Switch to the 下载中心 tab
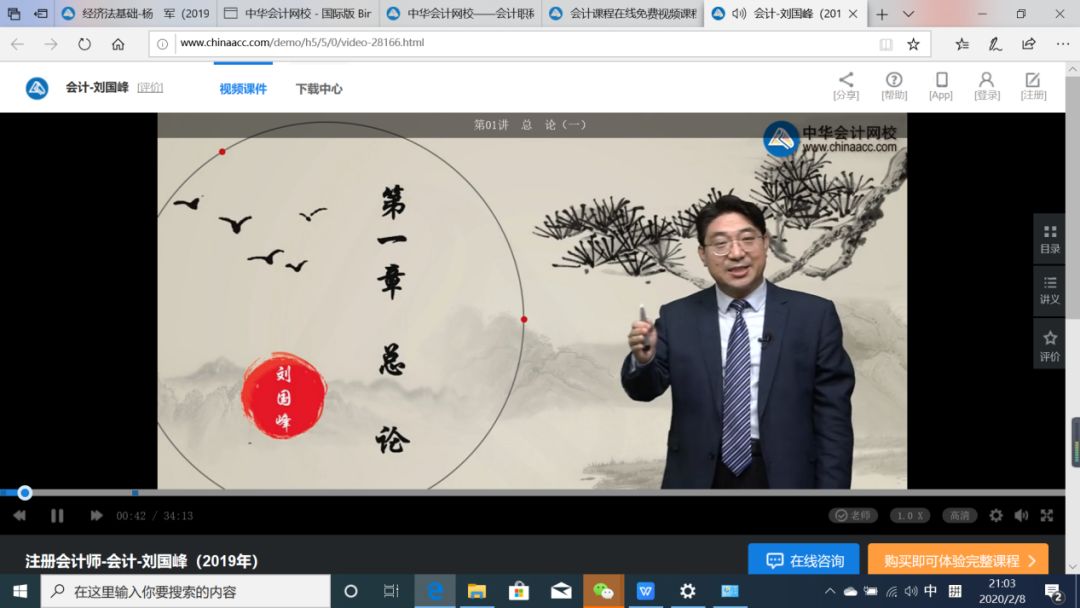This screenshot has width=1080, height=608. coord(319,88)
